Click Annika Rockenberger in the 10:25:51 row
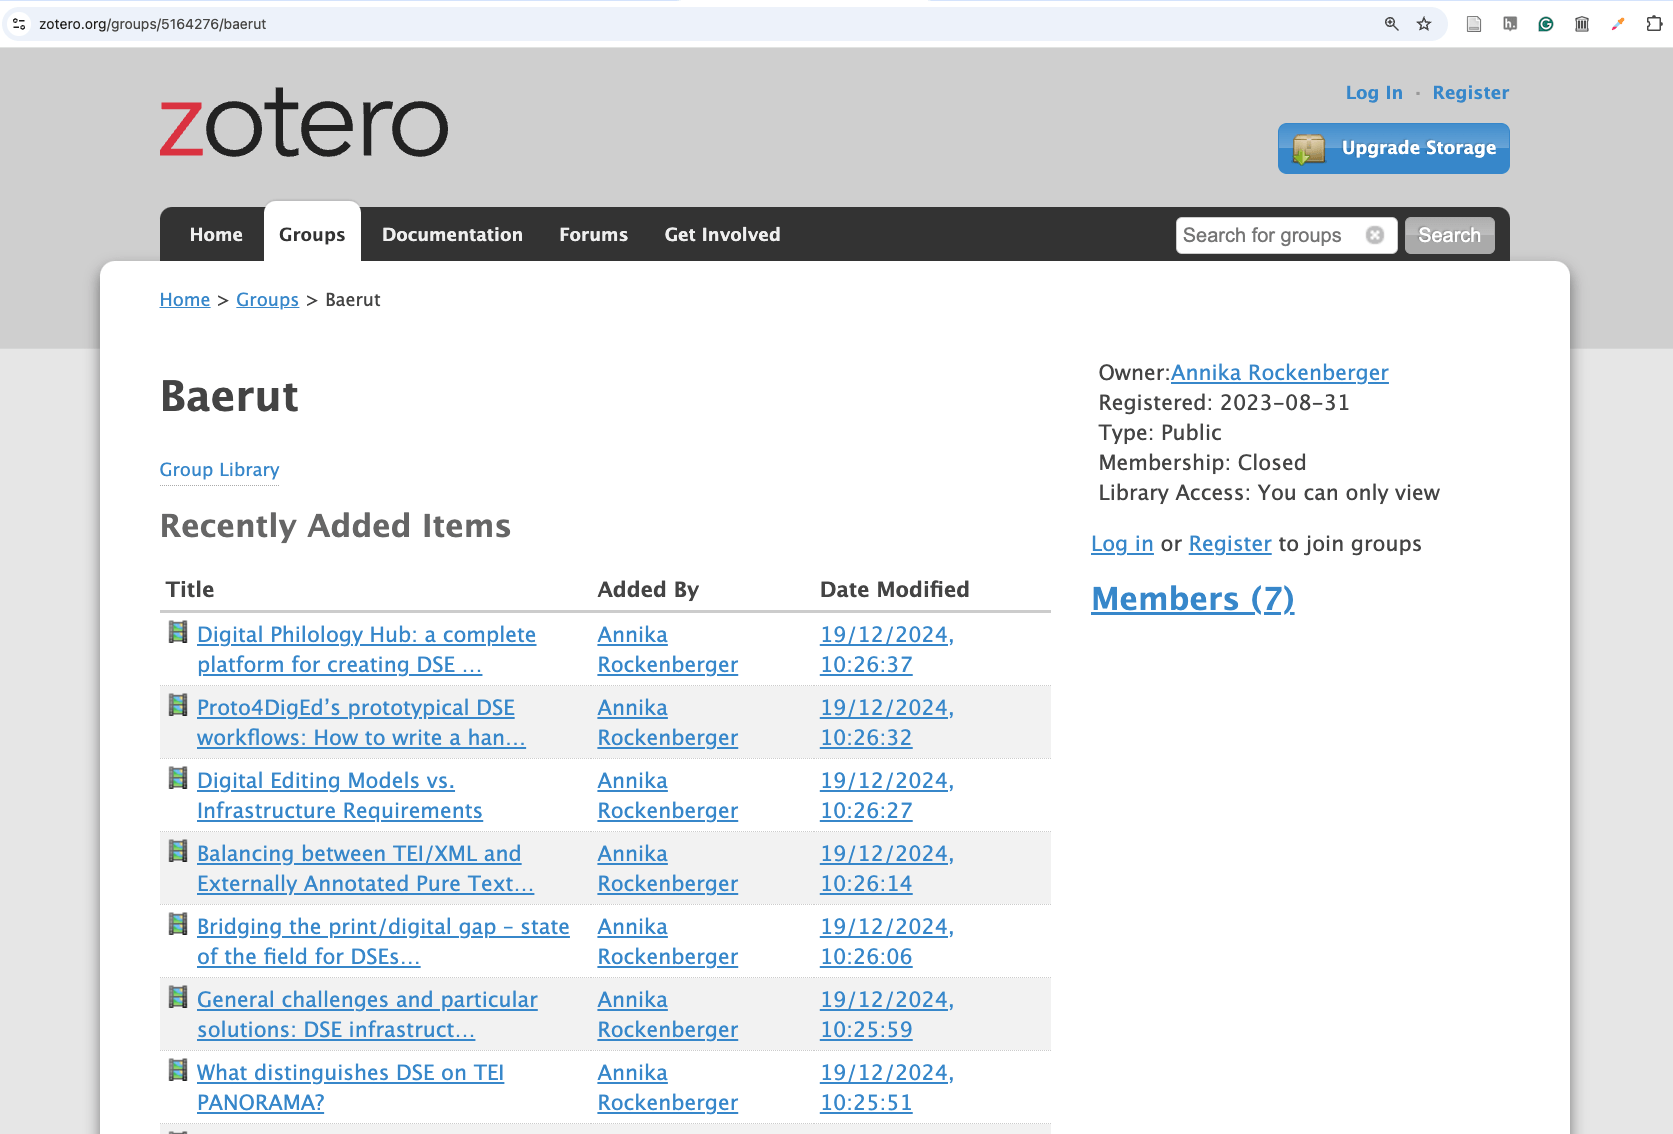 pyautogui.click(x=668, y=1087)
